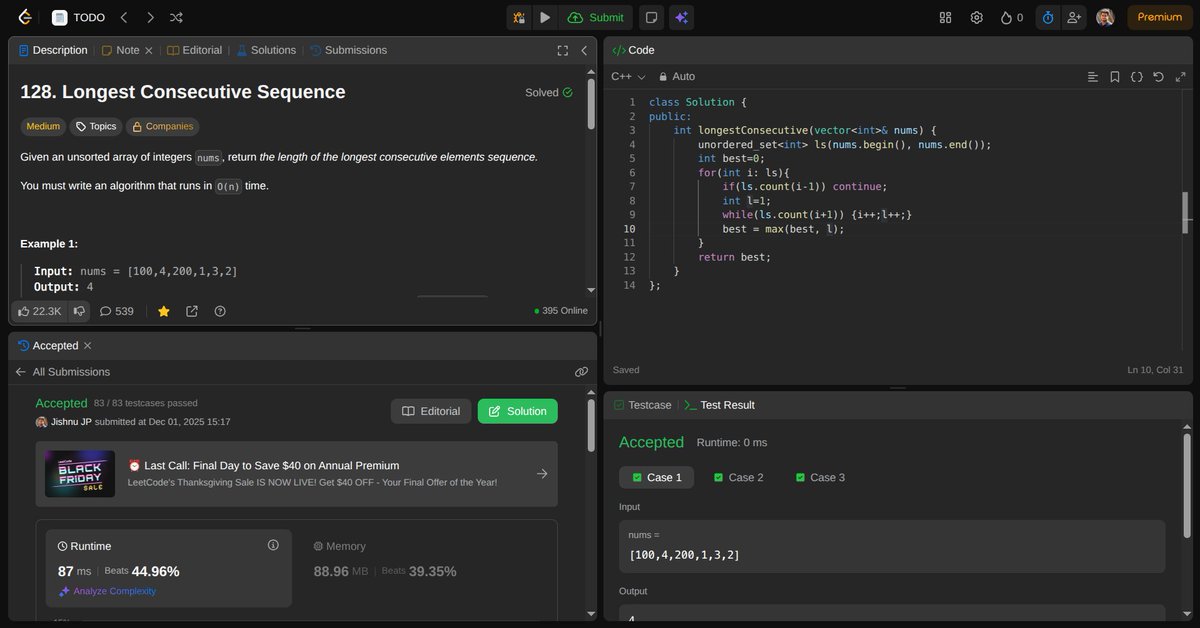Open the layout grid icon
Image resolution: width=1200 pixels, height=628 pixels.
pyautogui.click(x=946, y=17)
